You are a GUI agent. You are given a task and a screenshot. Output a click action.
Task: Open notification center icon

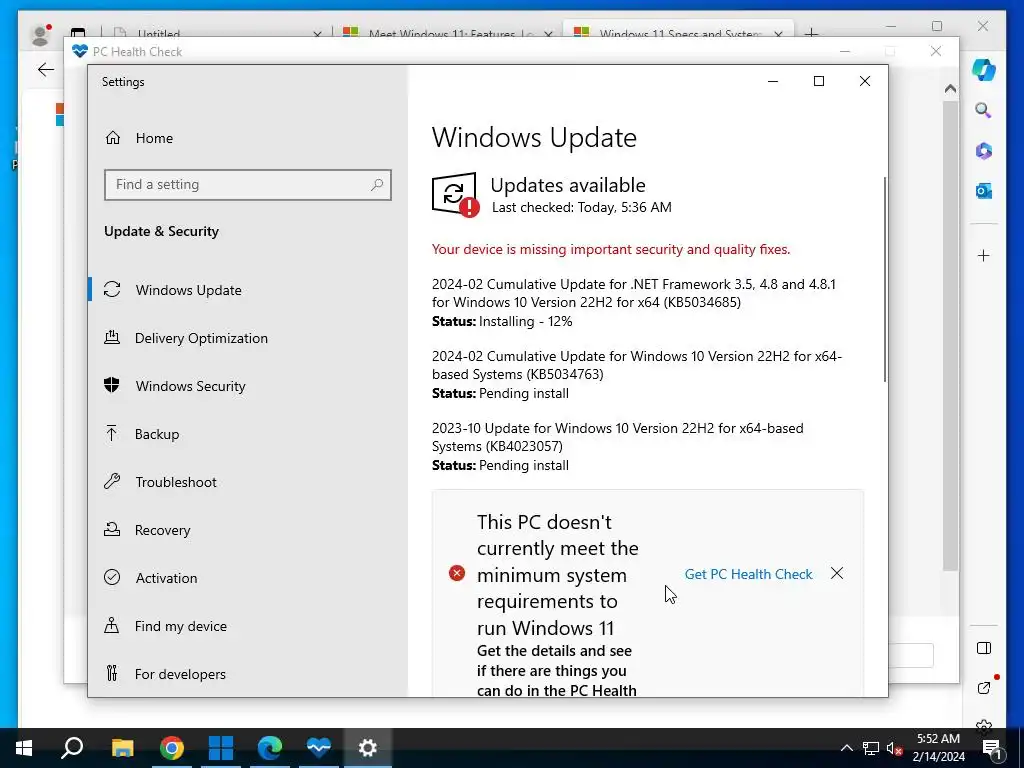pyautogui.click(x=992, y=748)
